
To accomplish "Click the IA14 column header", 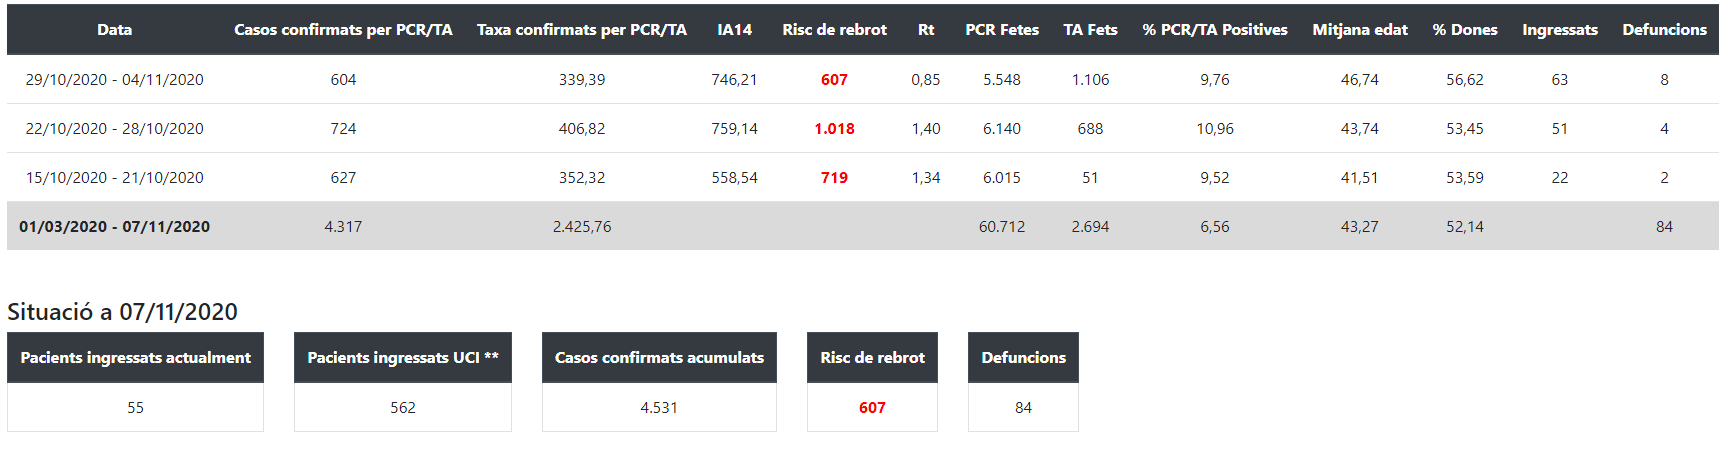I will pos(734,30).
